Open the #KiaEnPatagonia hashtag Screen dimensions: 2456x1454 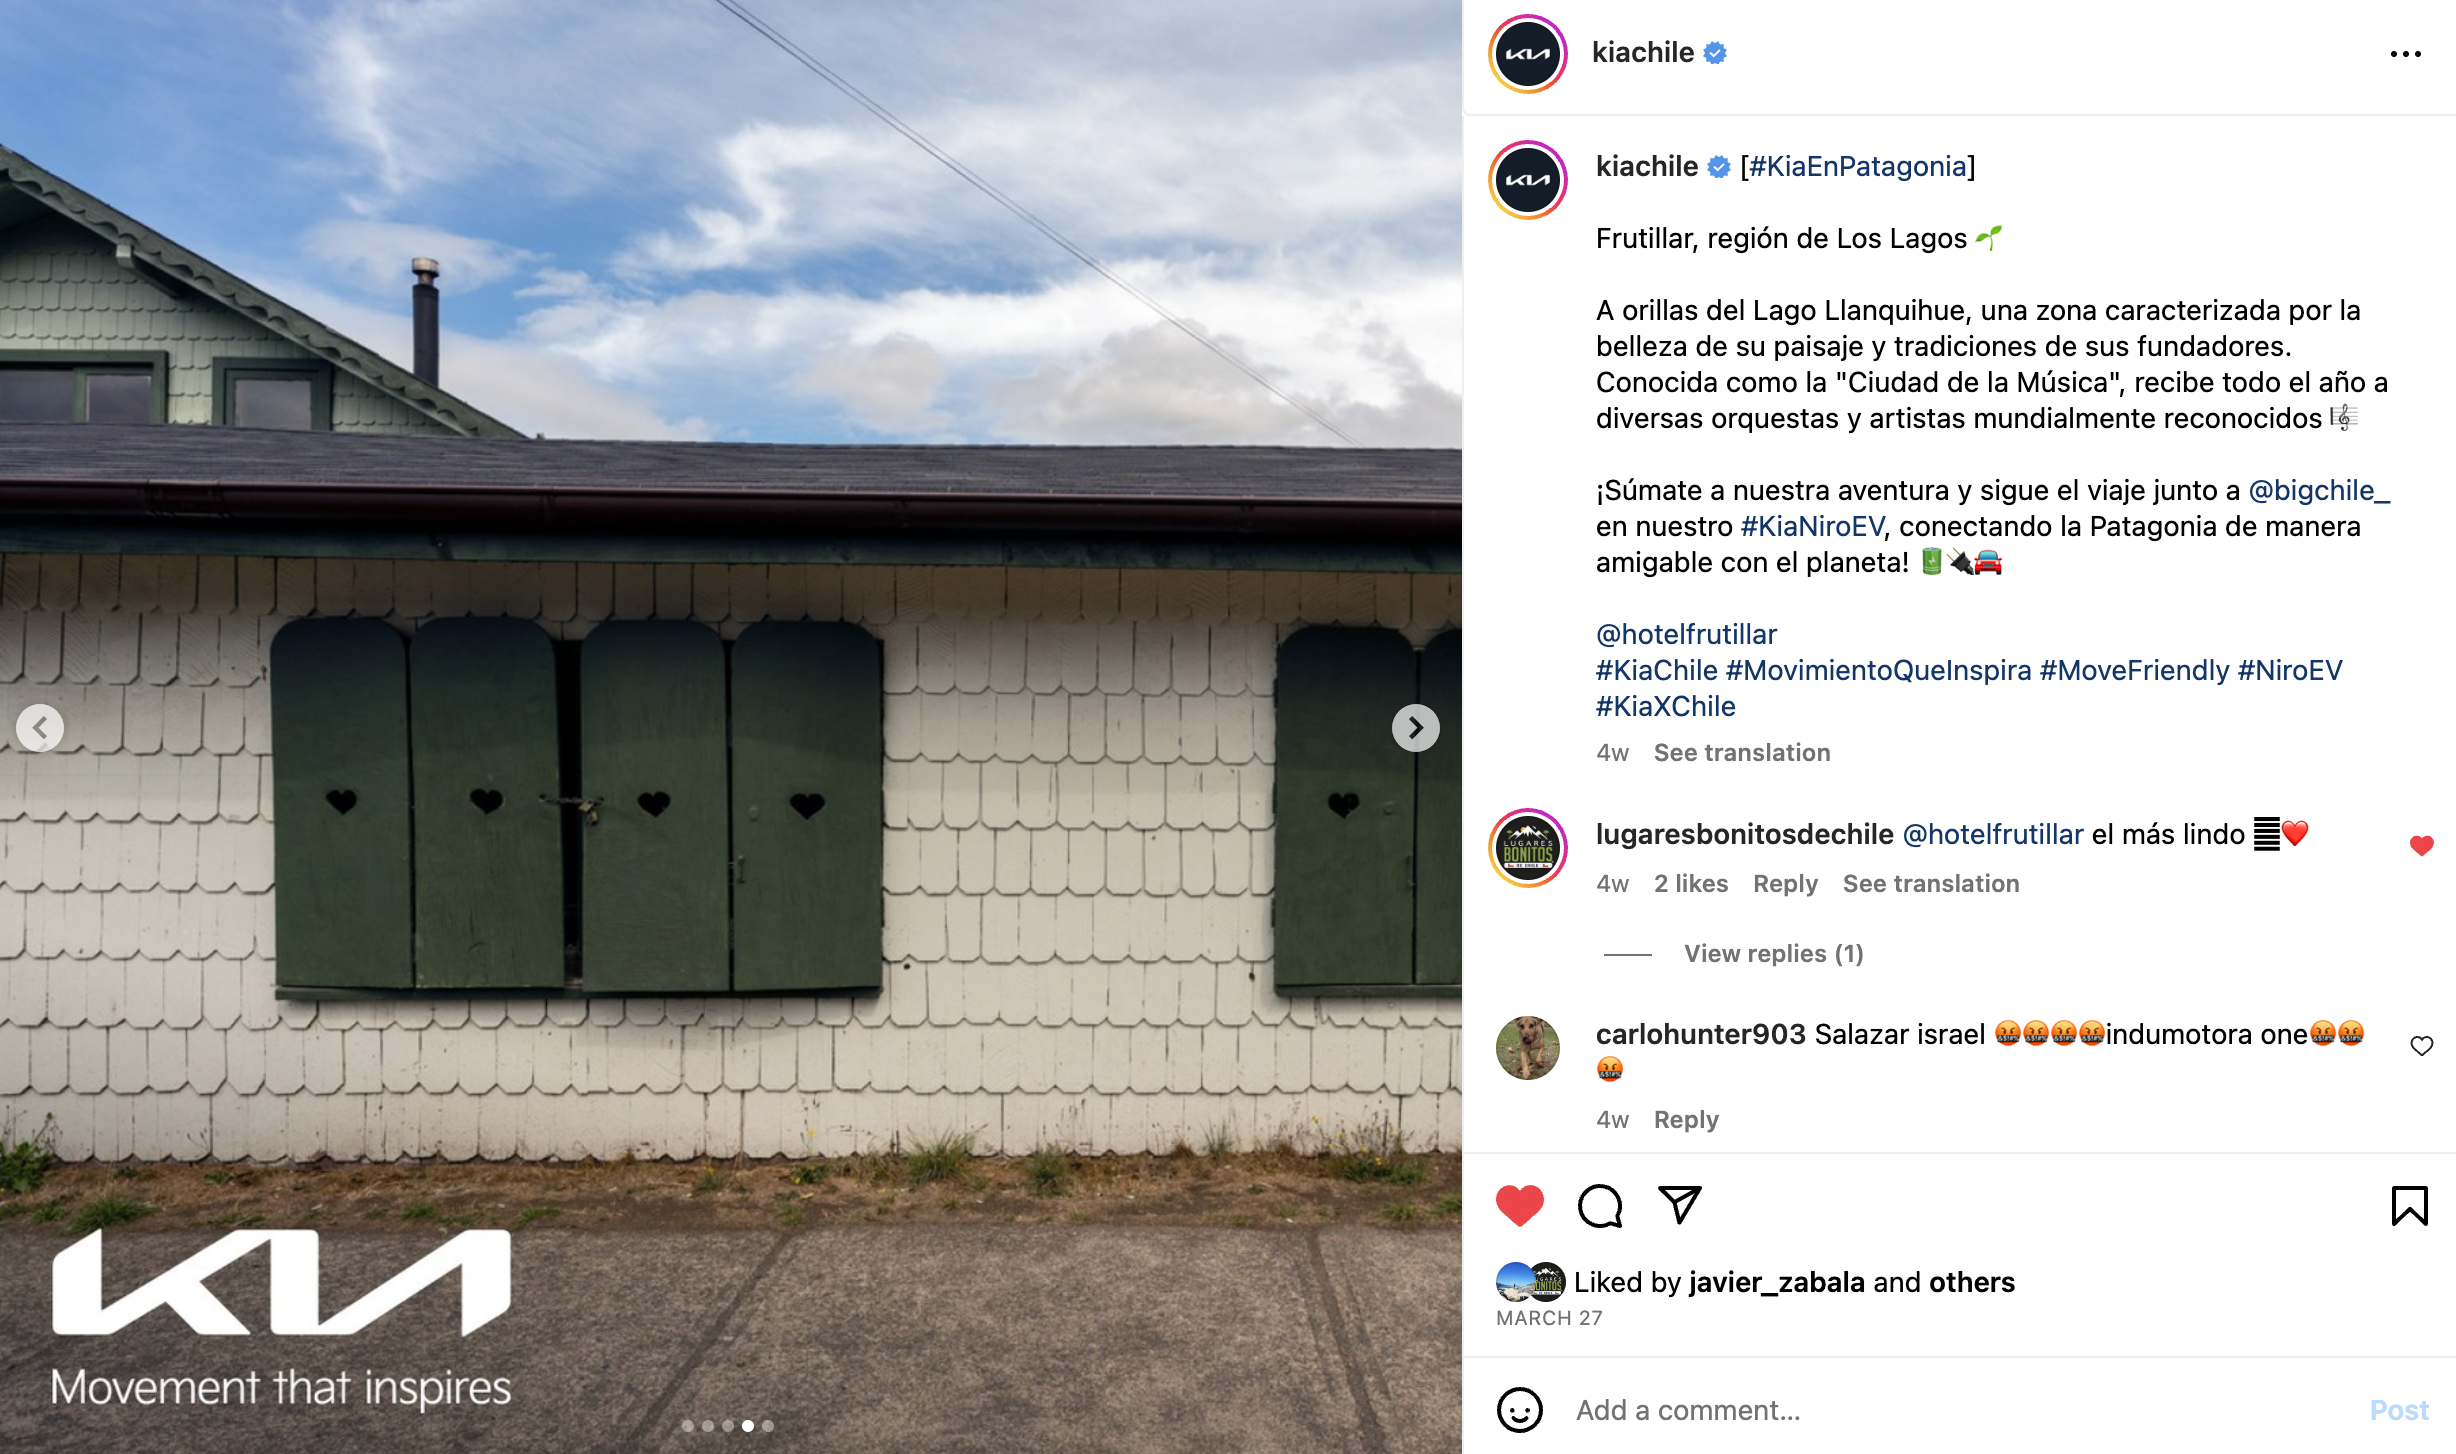pyautogui.click(x=1858, y=166)
